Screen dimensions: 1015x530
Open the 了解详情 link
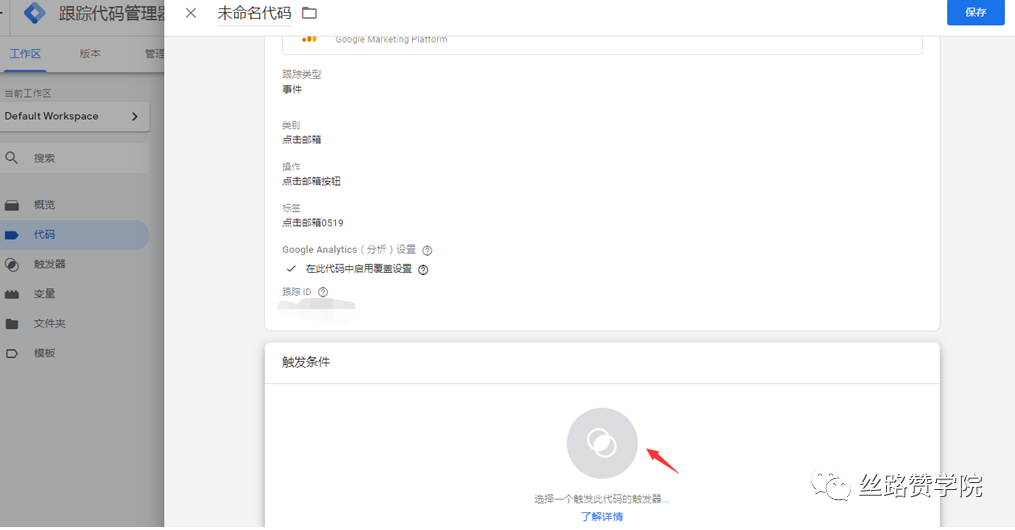601,517
